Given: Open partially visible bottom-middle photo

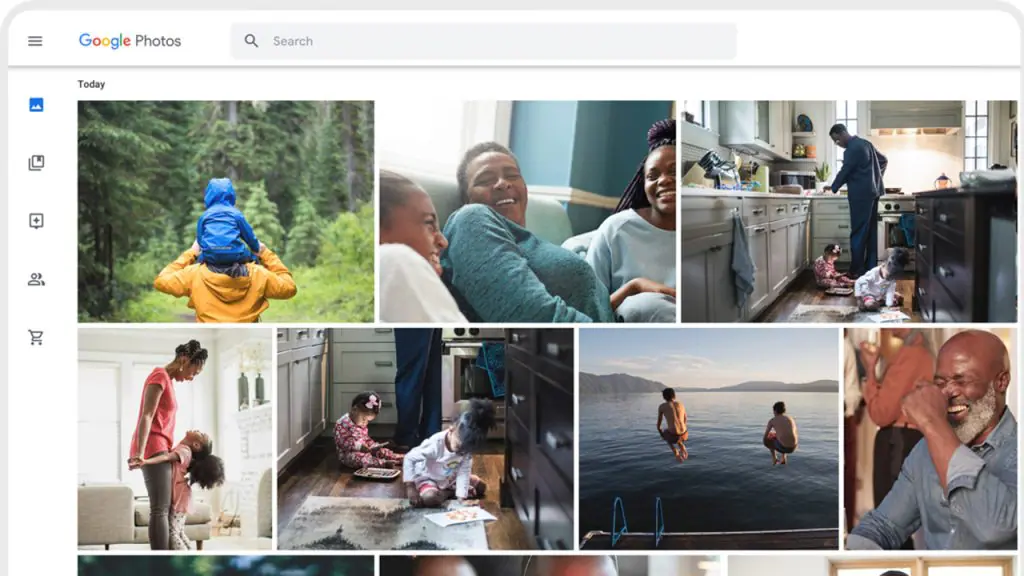Looking at the screenshot, I should click(550, 566).
